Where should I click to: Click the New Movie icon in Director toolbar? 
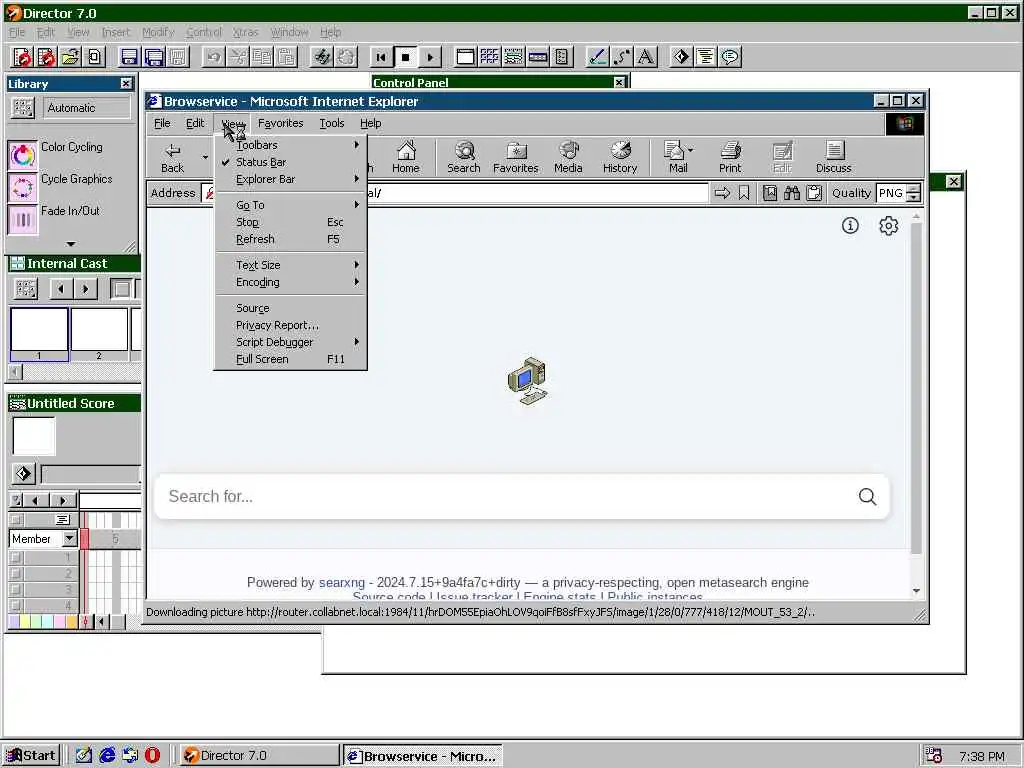click(x=22, y=57)
